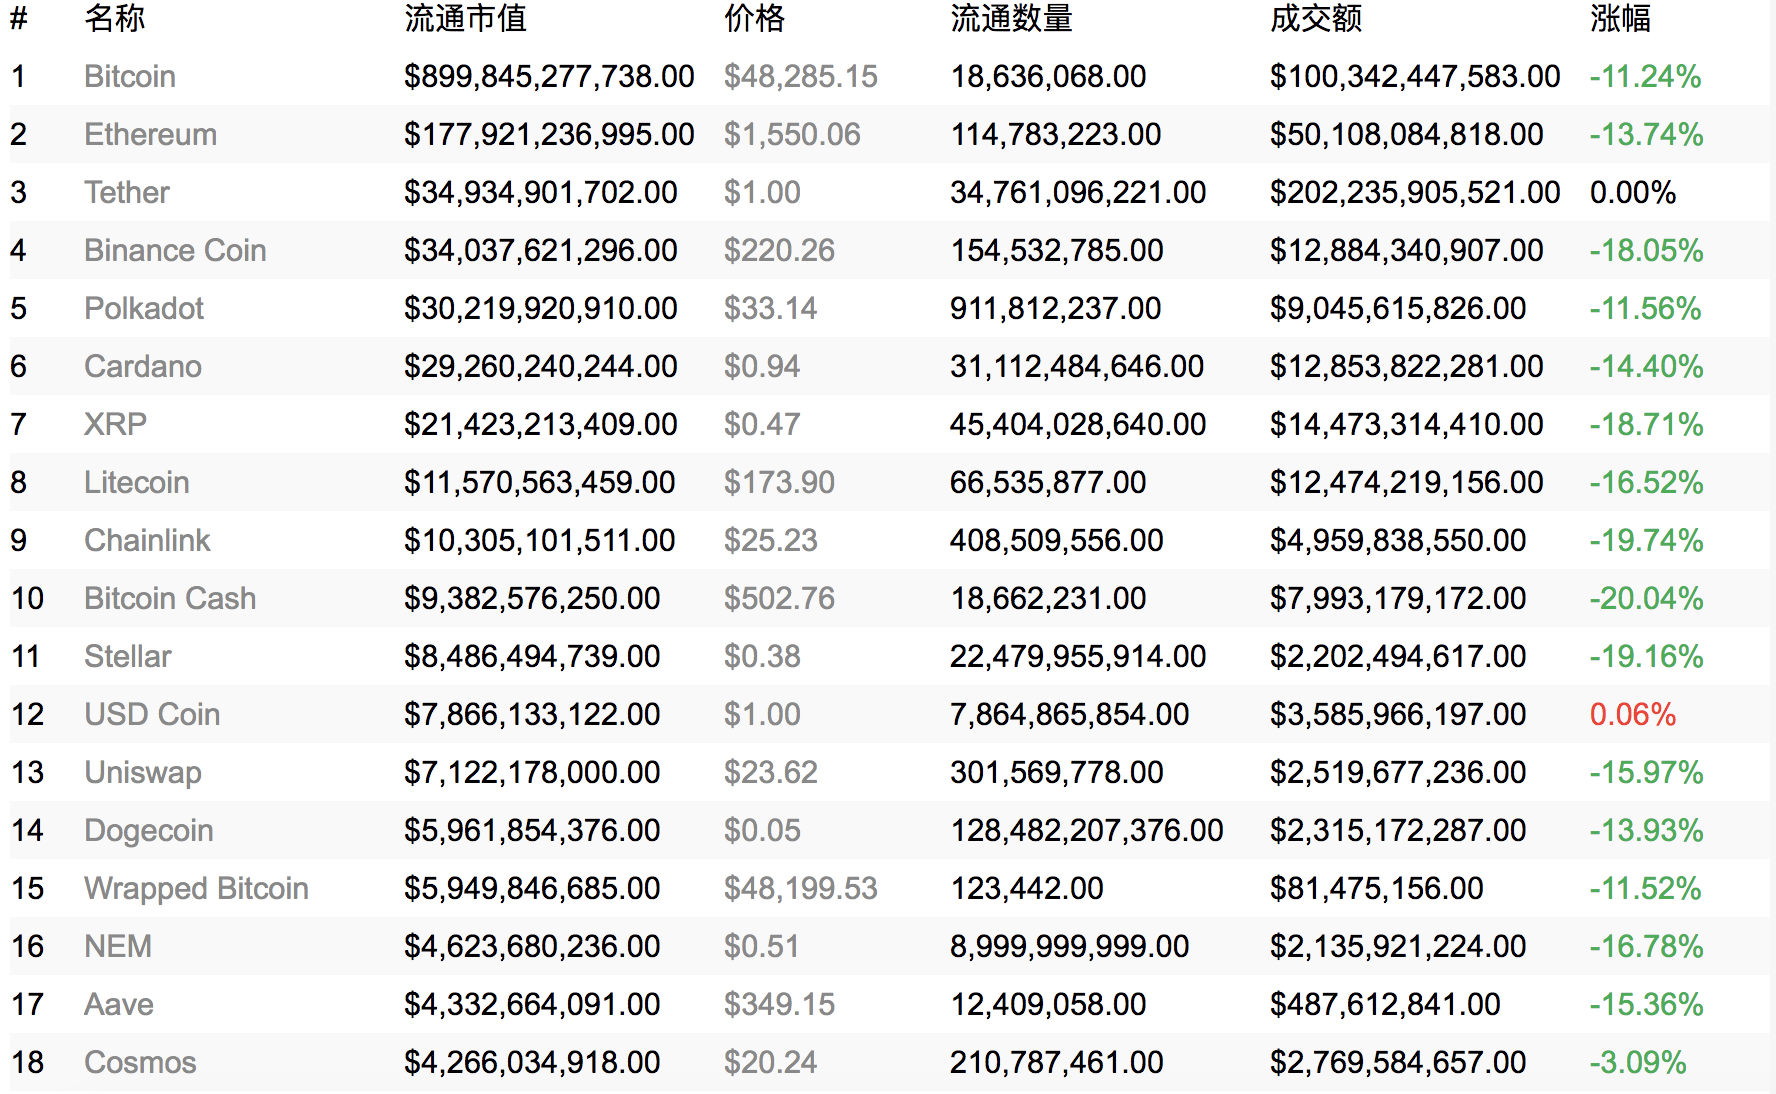Click the 成交额 column header
Image resolution: width=1776 pixels, height=1094 pixels.
(x=1316, y=19)
